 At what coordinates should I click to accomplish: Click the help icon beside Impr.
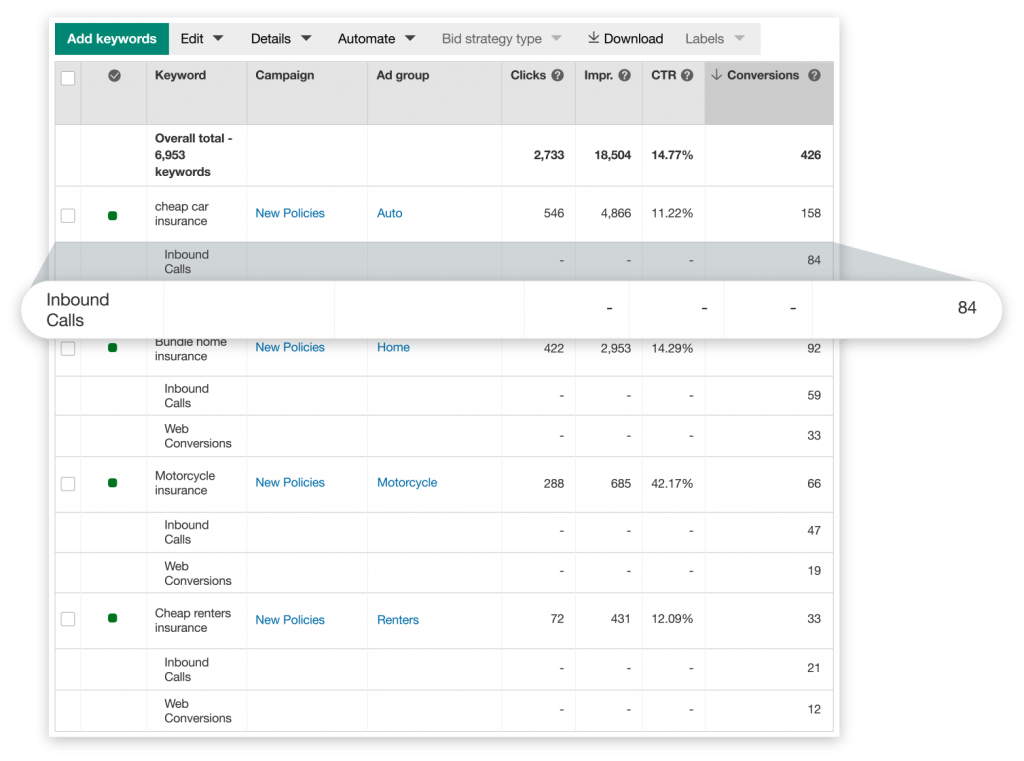pyautogui.click(x=624, y=75)
